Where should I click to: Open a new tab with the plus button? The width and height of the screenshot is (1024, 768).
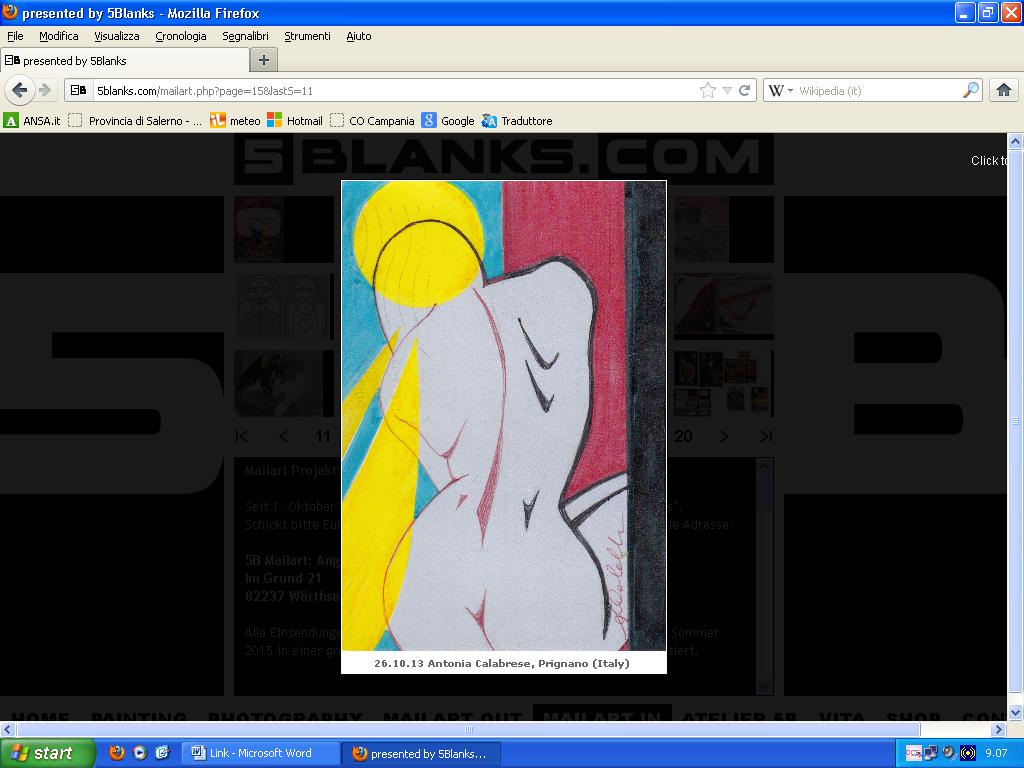pos(263,60)
